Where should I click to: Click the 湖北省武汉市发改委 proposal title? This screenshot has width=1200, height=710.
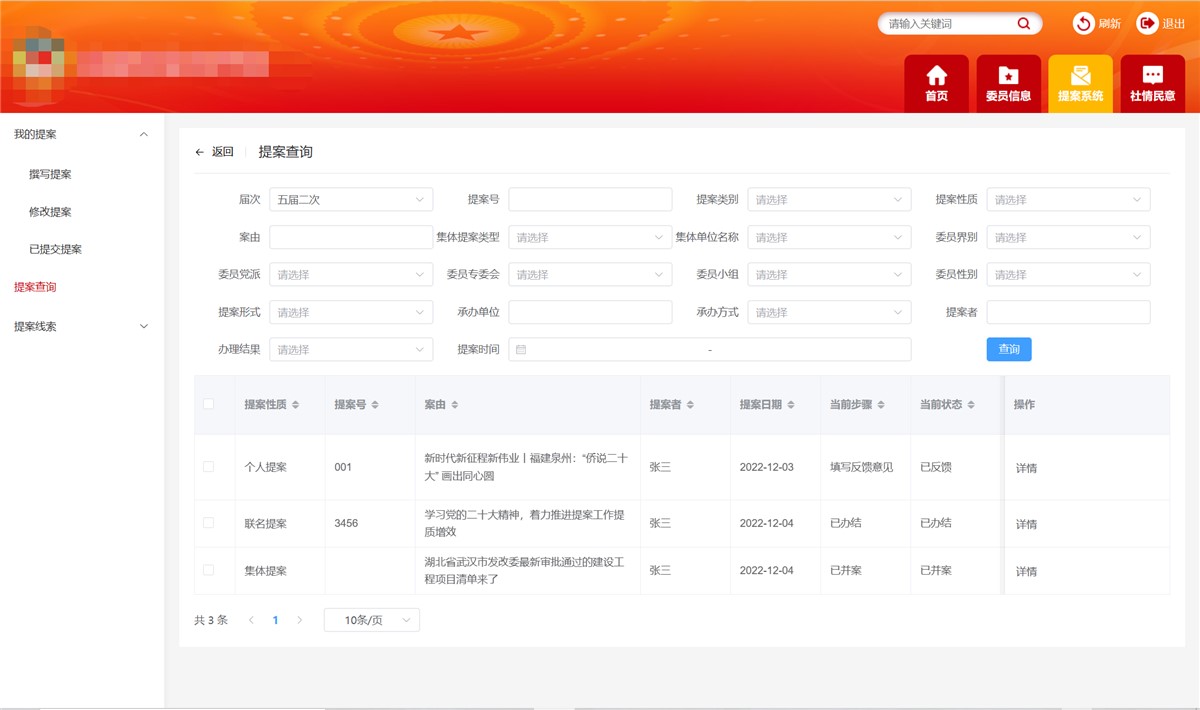point(525,570)
